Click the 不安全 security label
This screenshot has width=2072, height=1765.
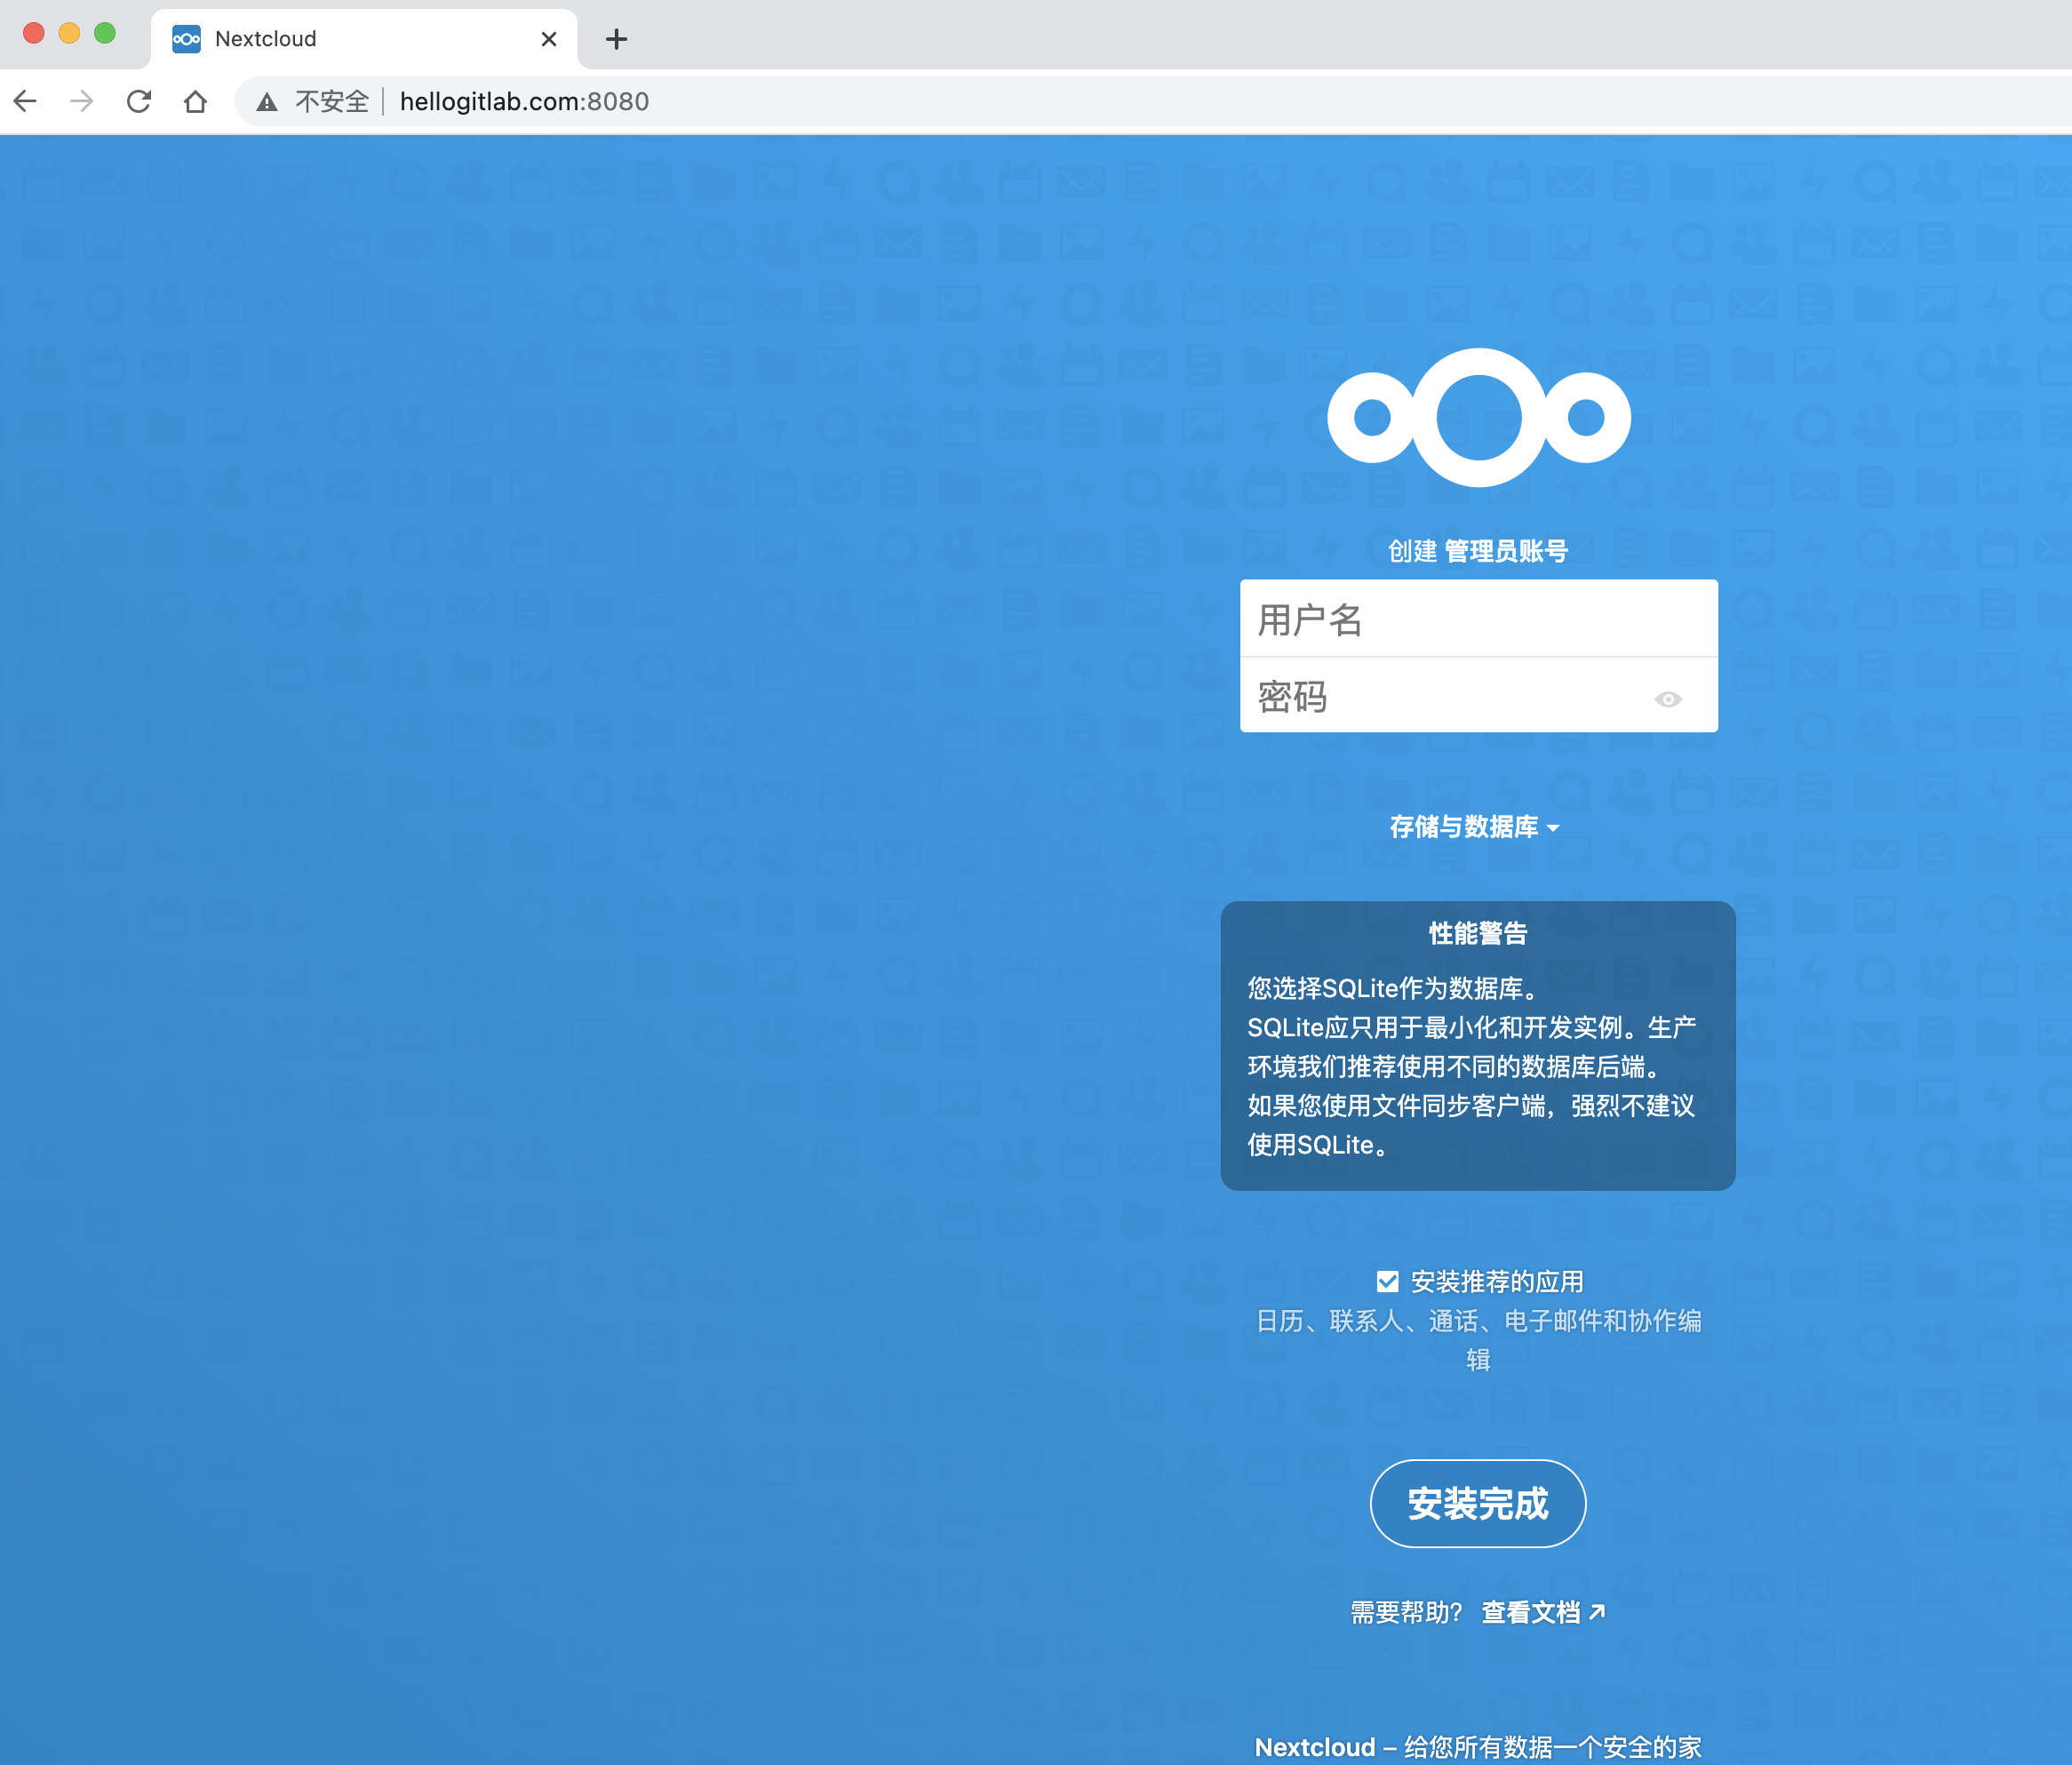coord(332,102)
